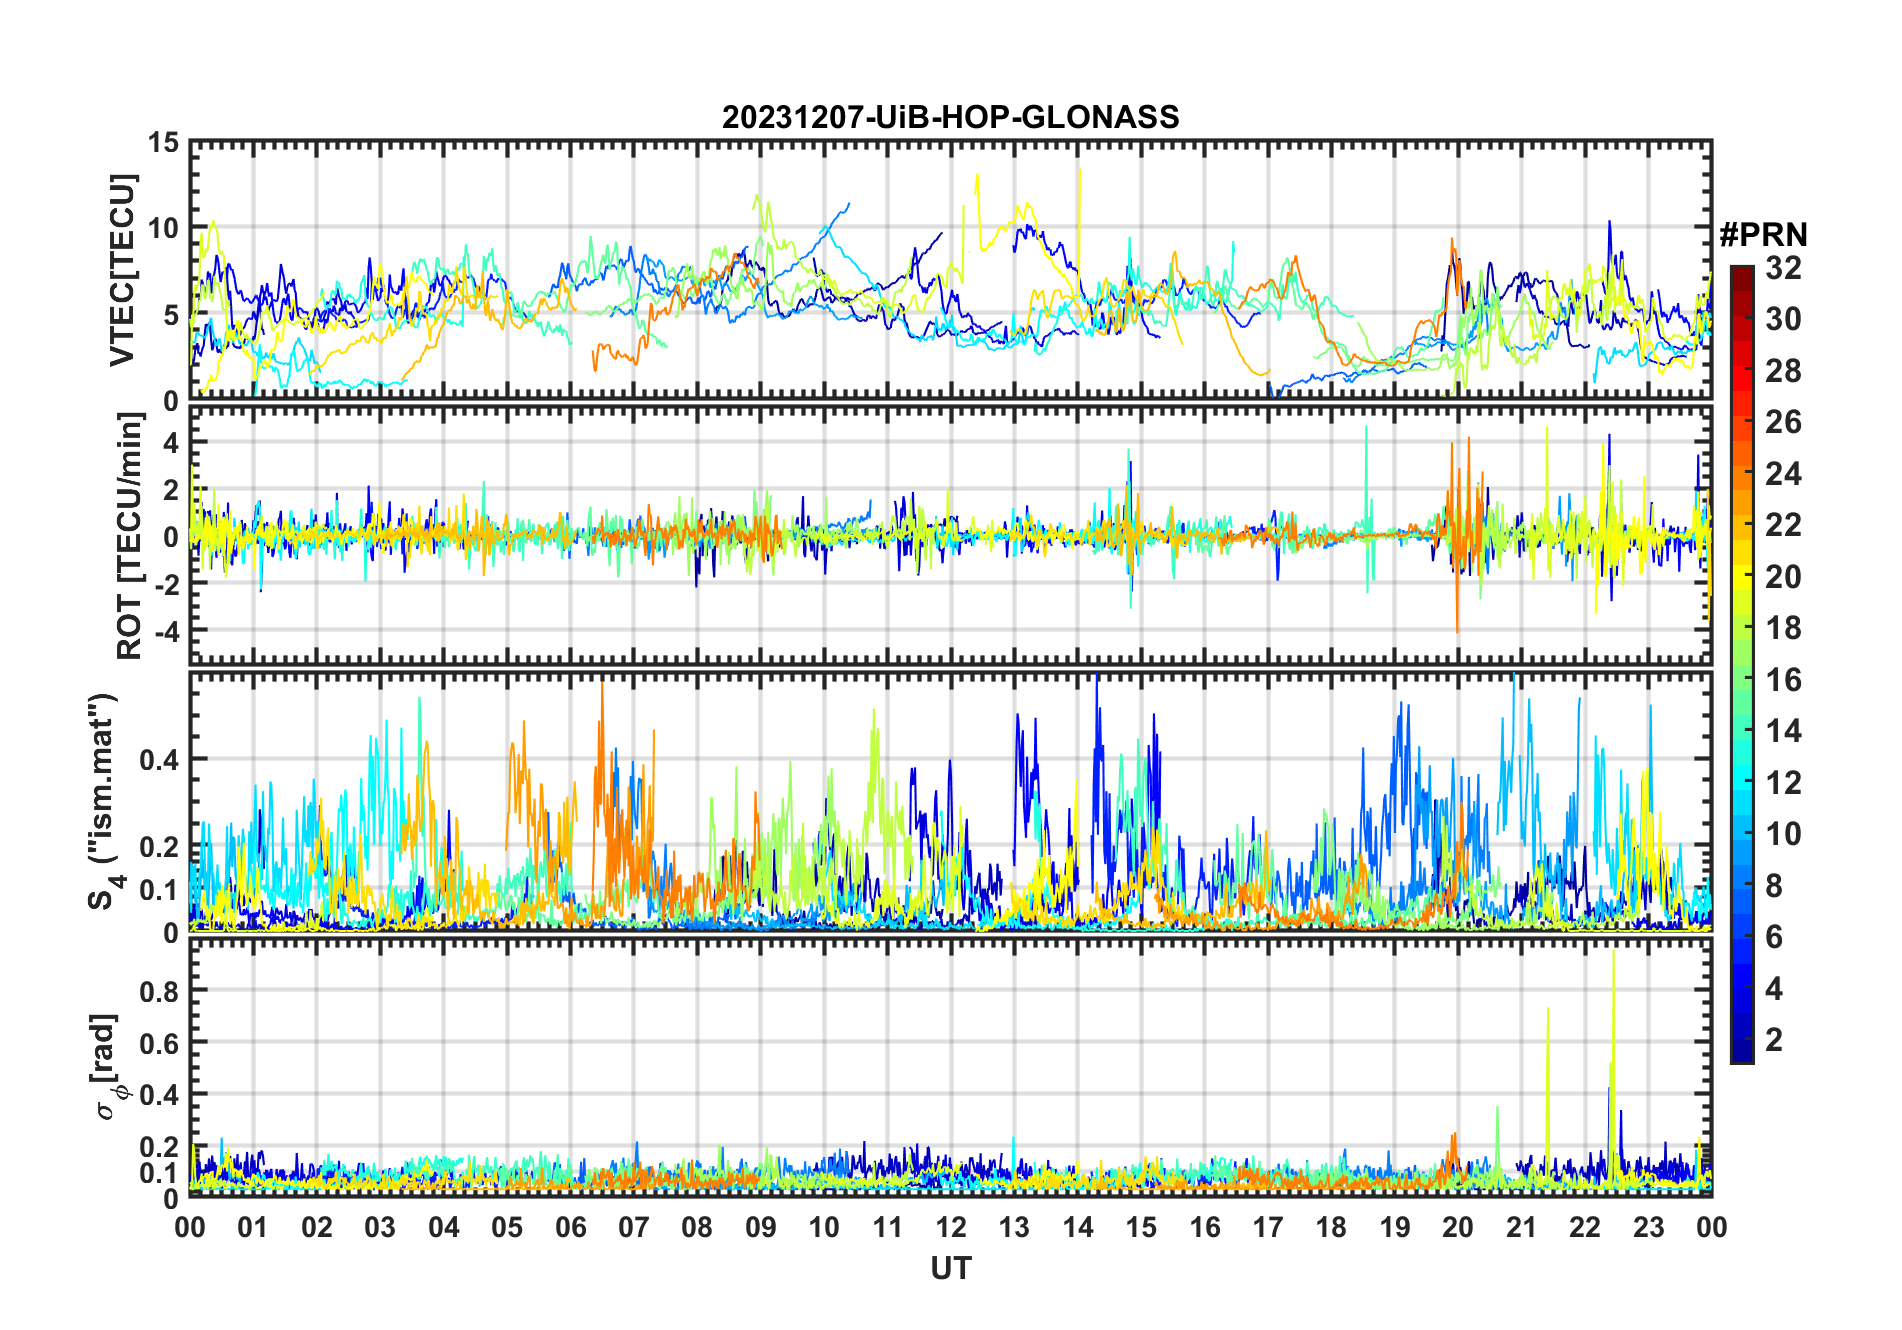Click colorbar tick label 32
1902x1330 pixels.
point(1783,267)
